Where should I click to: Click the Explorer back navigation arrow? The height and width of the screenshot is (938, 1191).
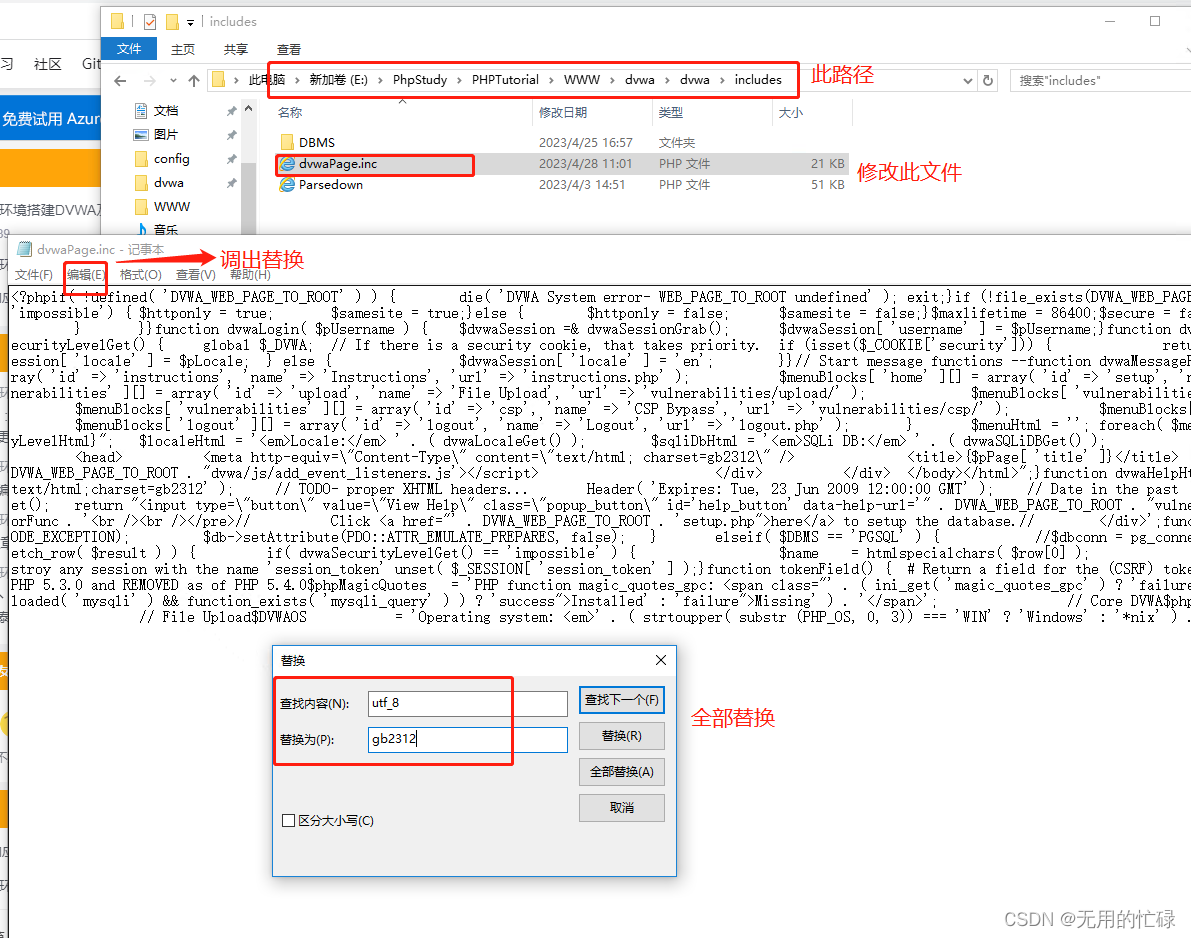120,81
